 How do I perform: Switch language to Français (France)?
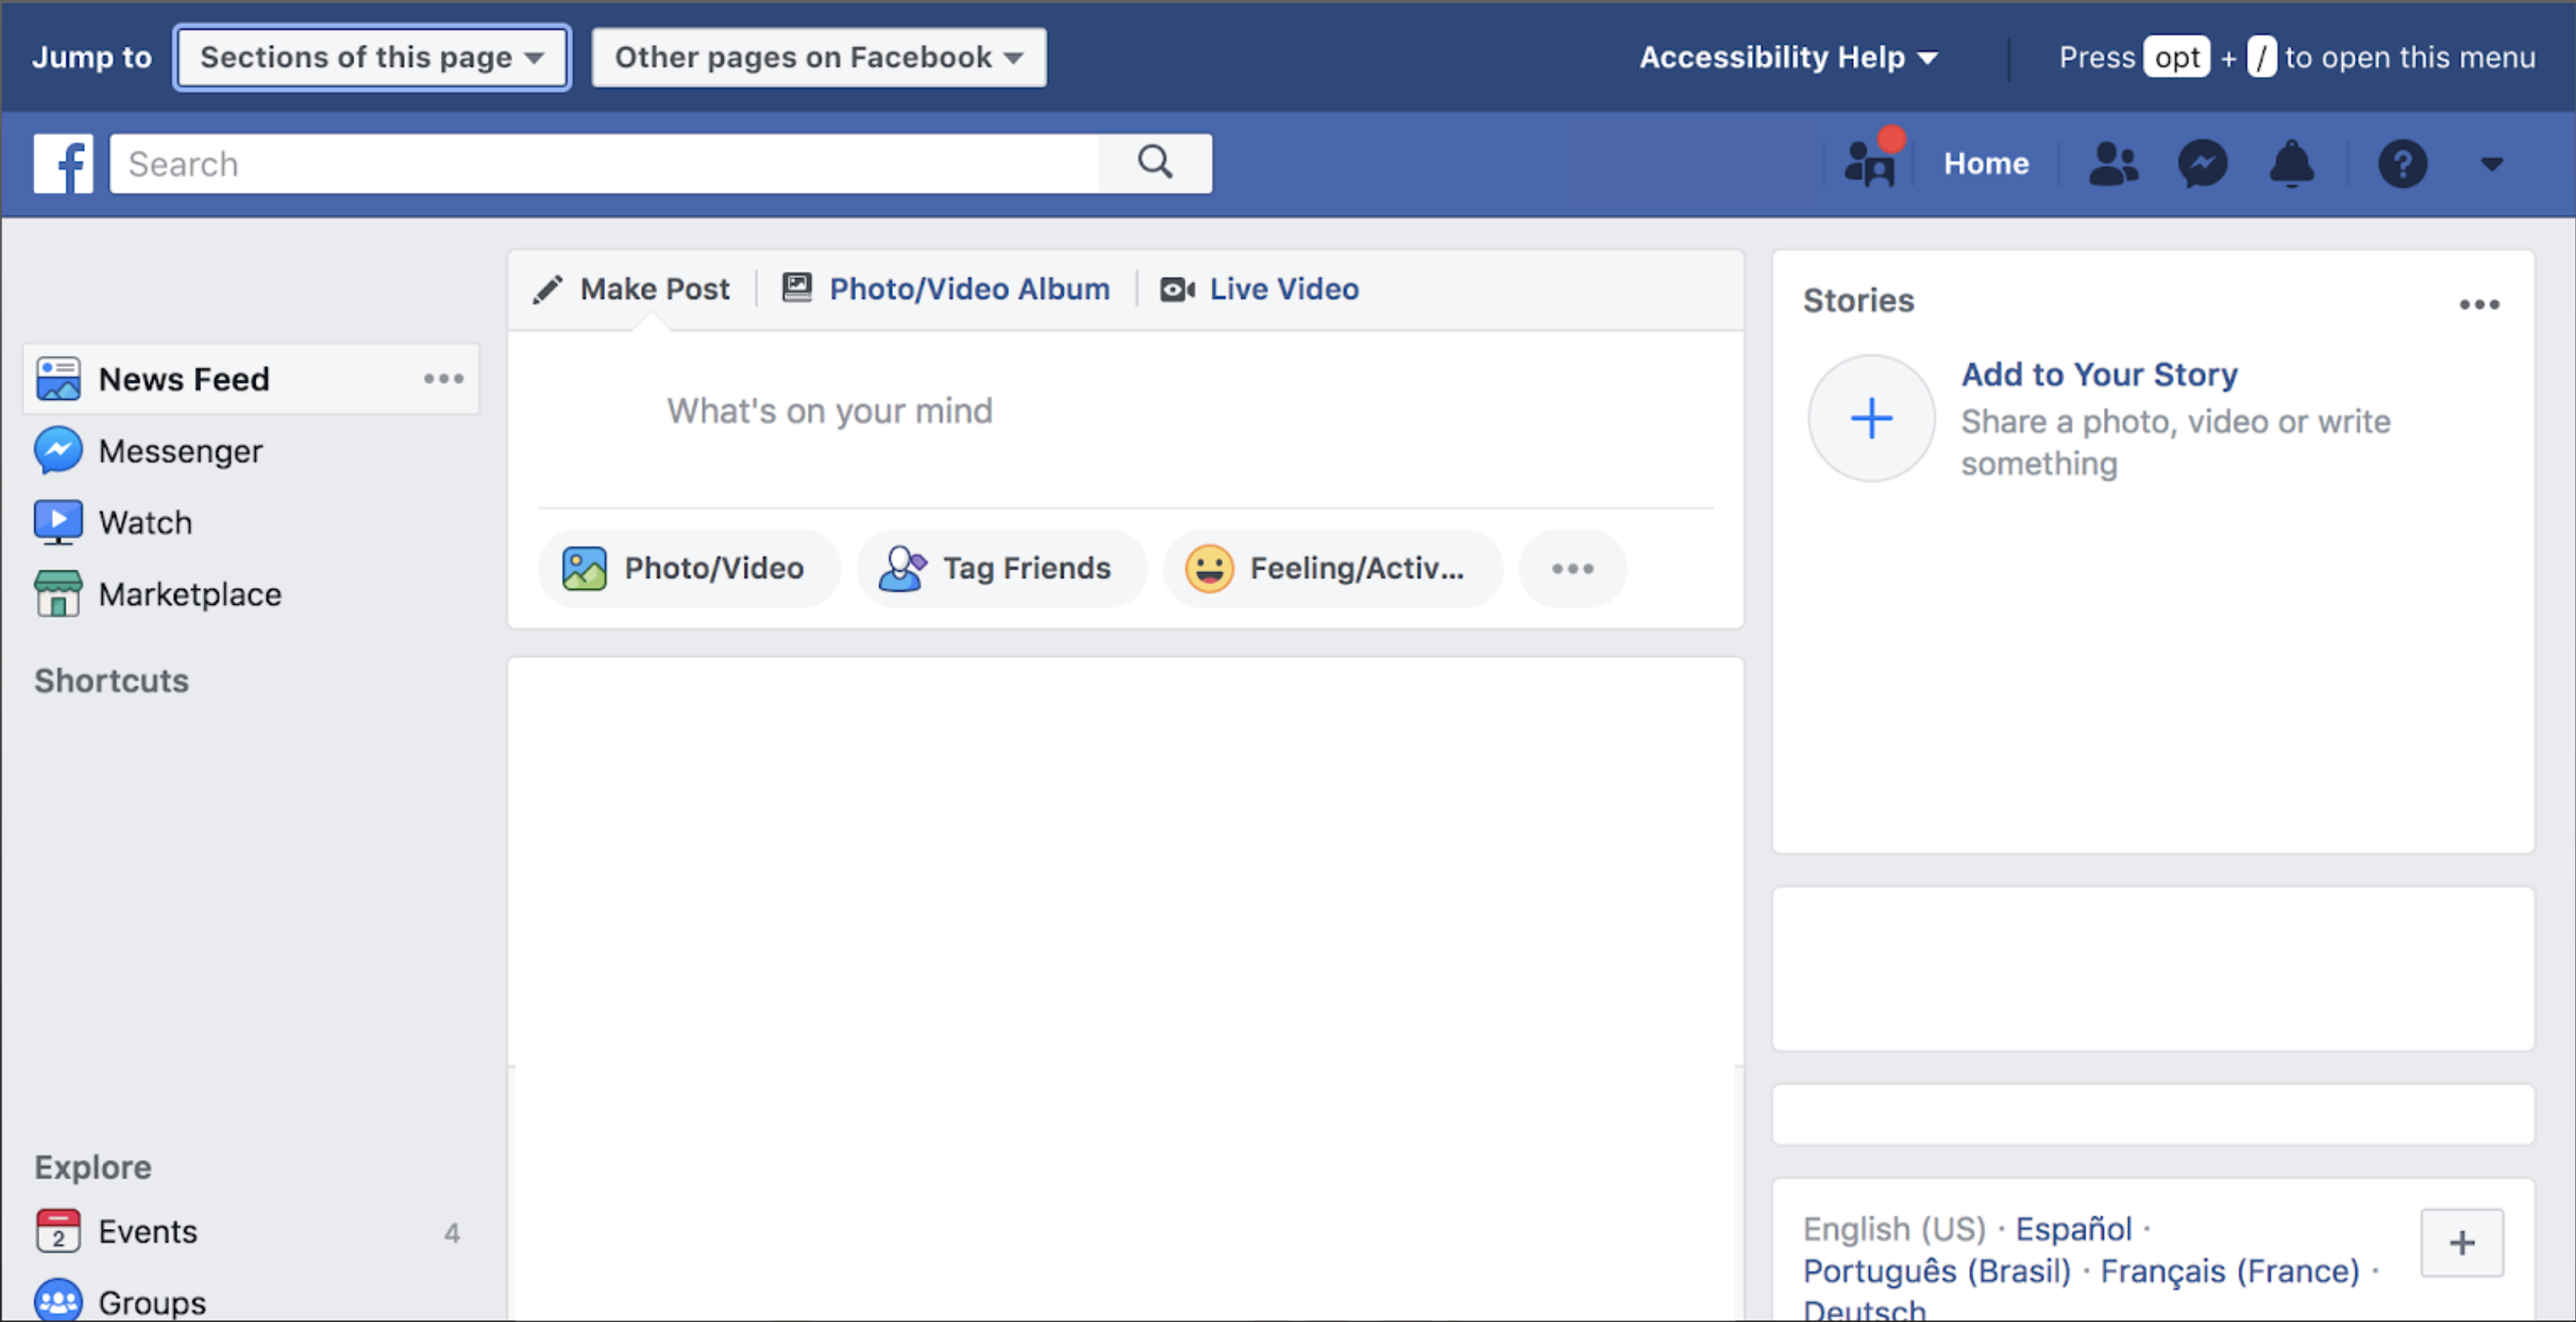click(x=2229, y=1271)
